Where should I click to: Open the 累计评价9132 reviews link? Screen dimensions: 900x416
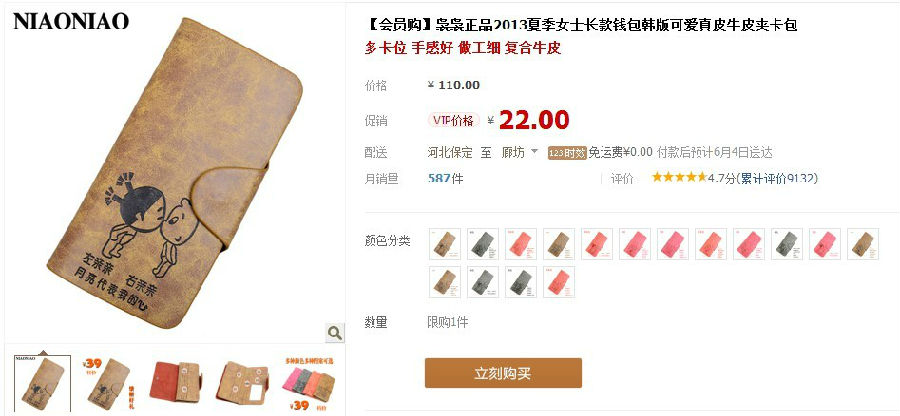click(777, 178)
